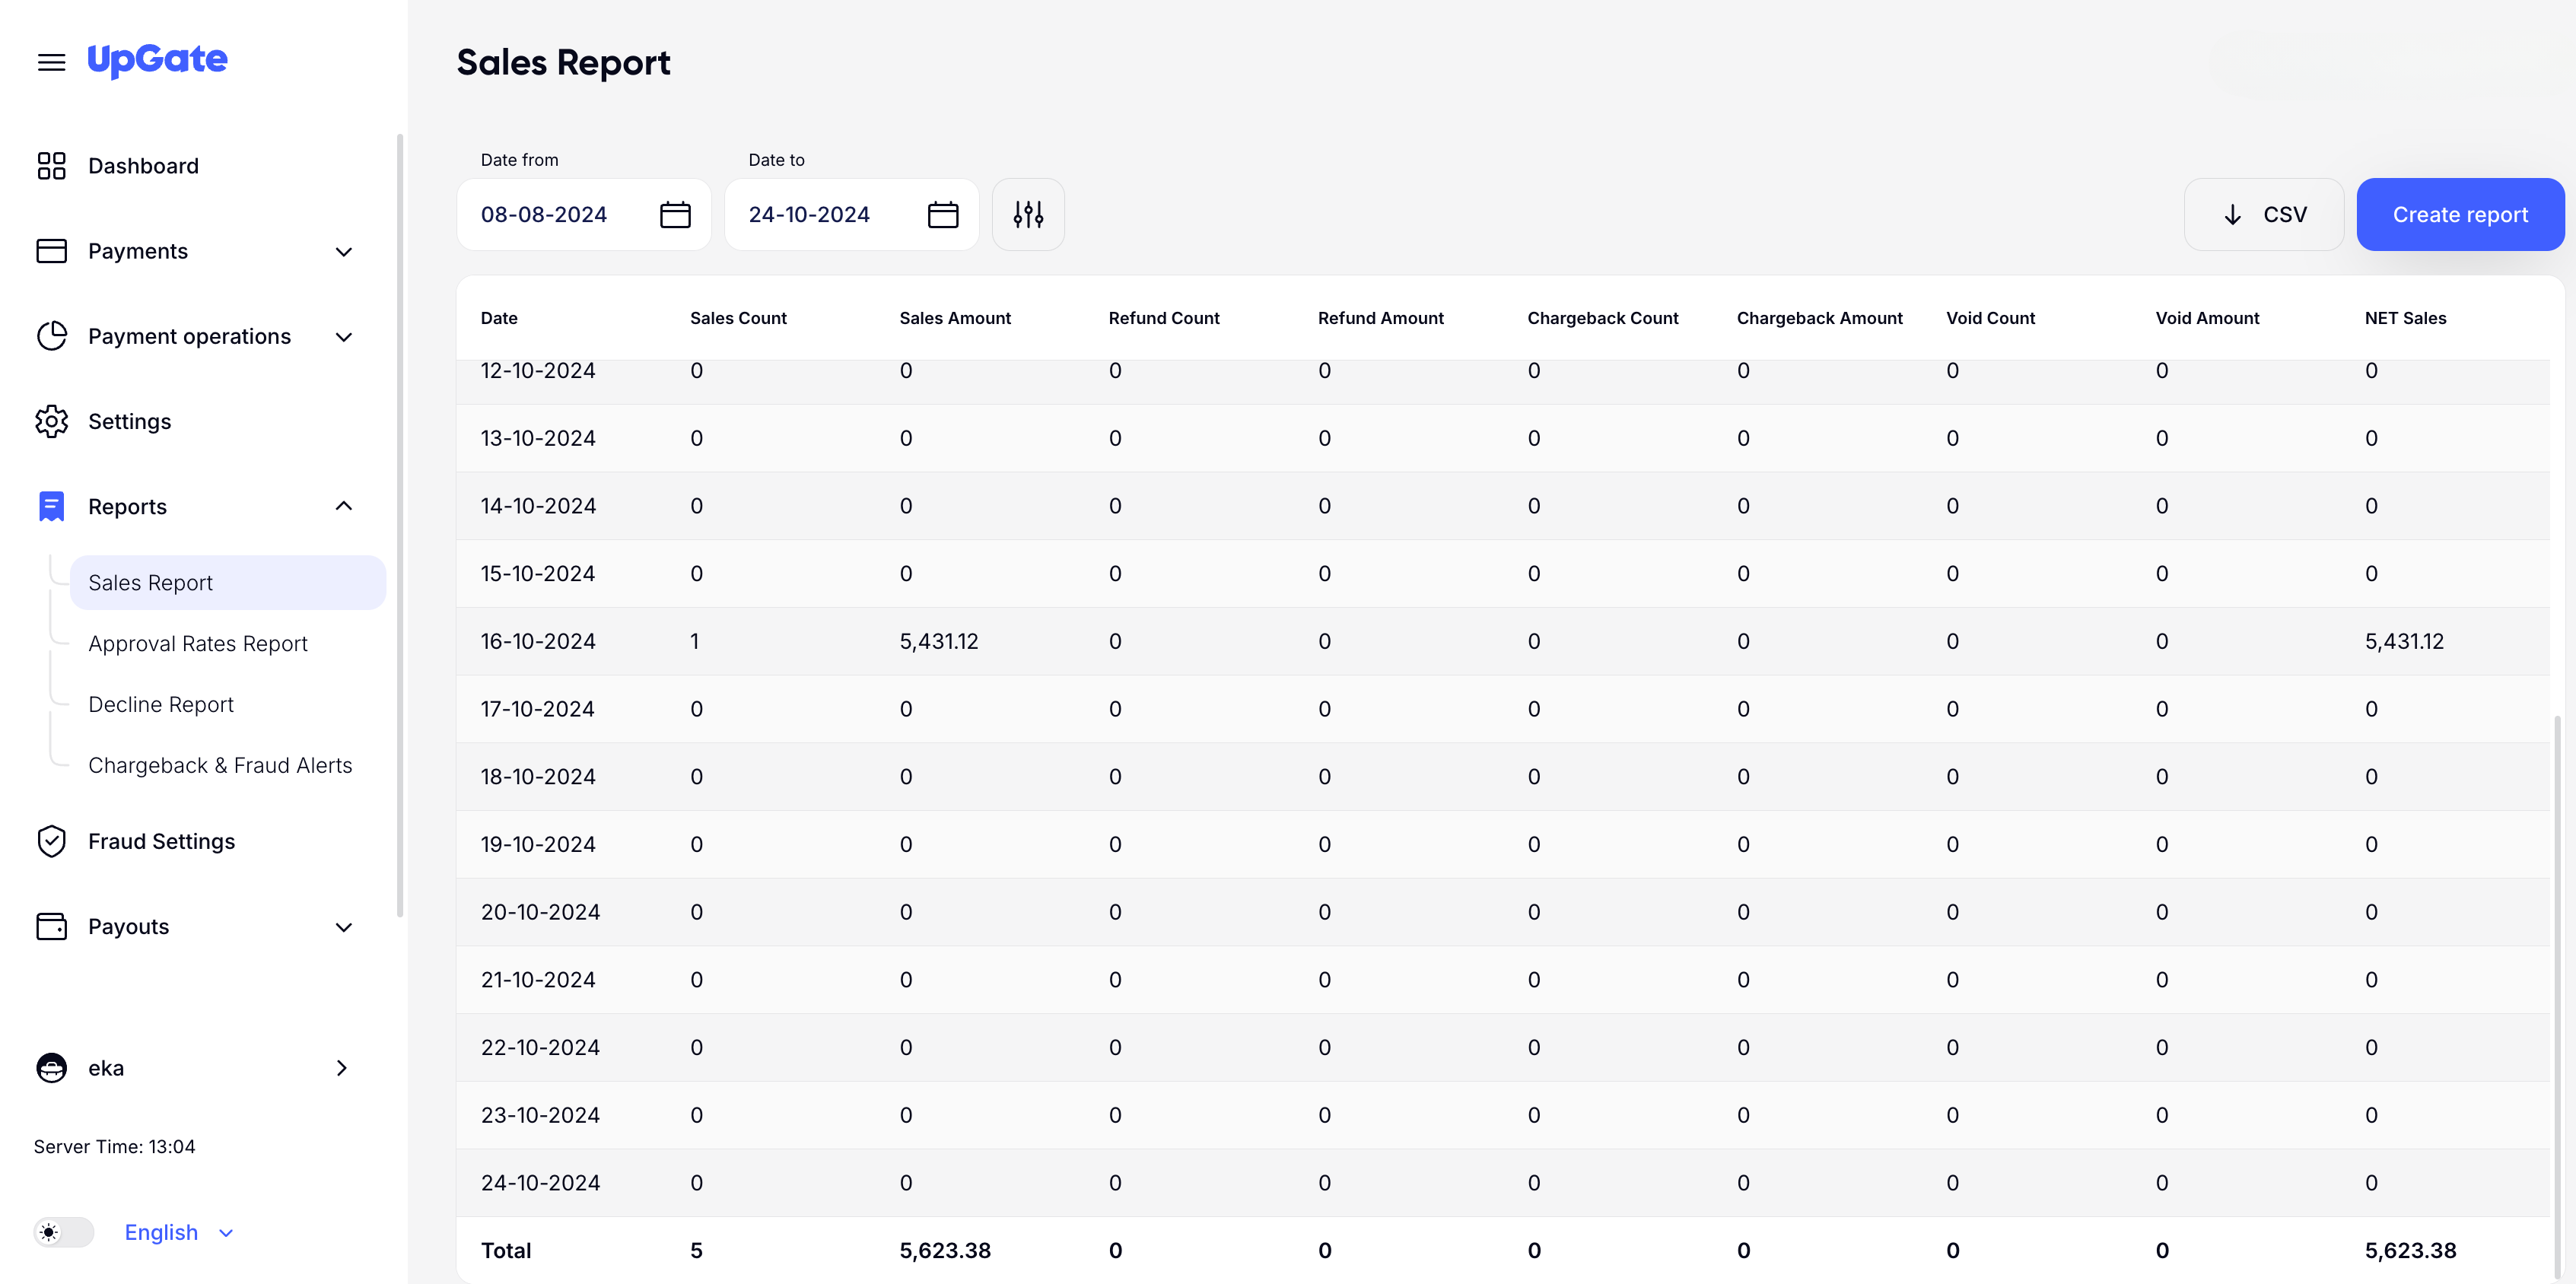
Task: Select the Dashboard icon
Action: point(51,165)
